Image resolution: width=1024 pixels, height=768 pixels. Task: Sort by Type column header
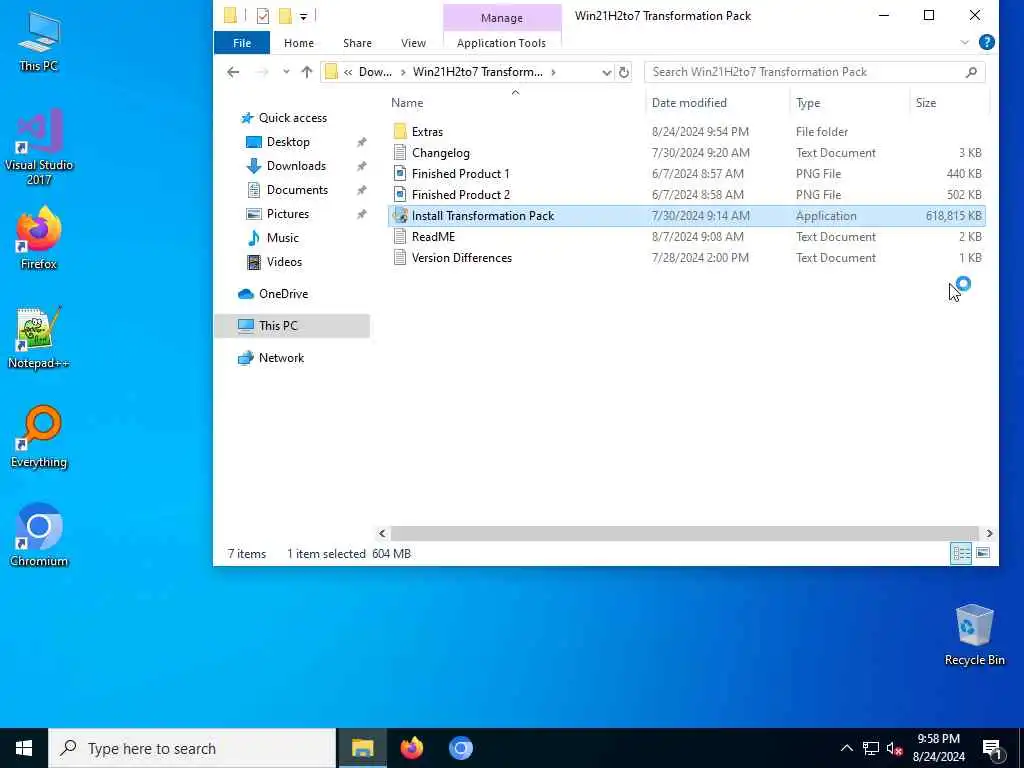pyautogui.click(x=849, y=103)
